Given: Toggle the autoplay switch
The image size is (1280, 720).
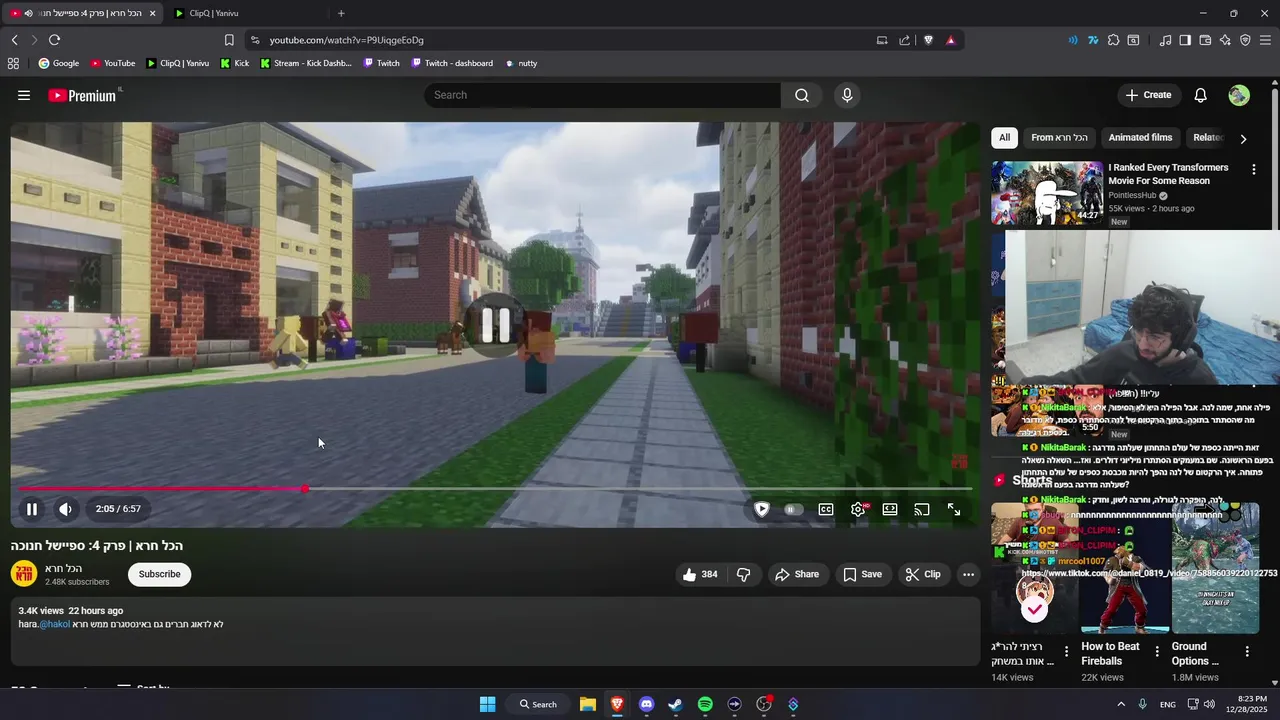Looking at the screenshot, I should [x=793, y=509].
